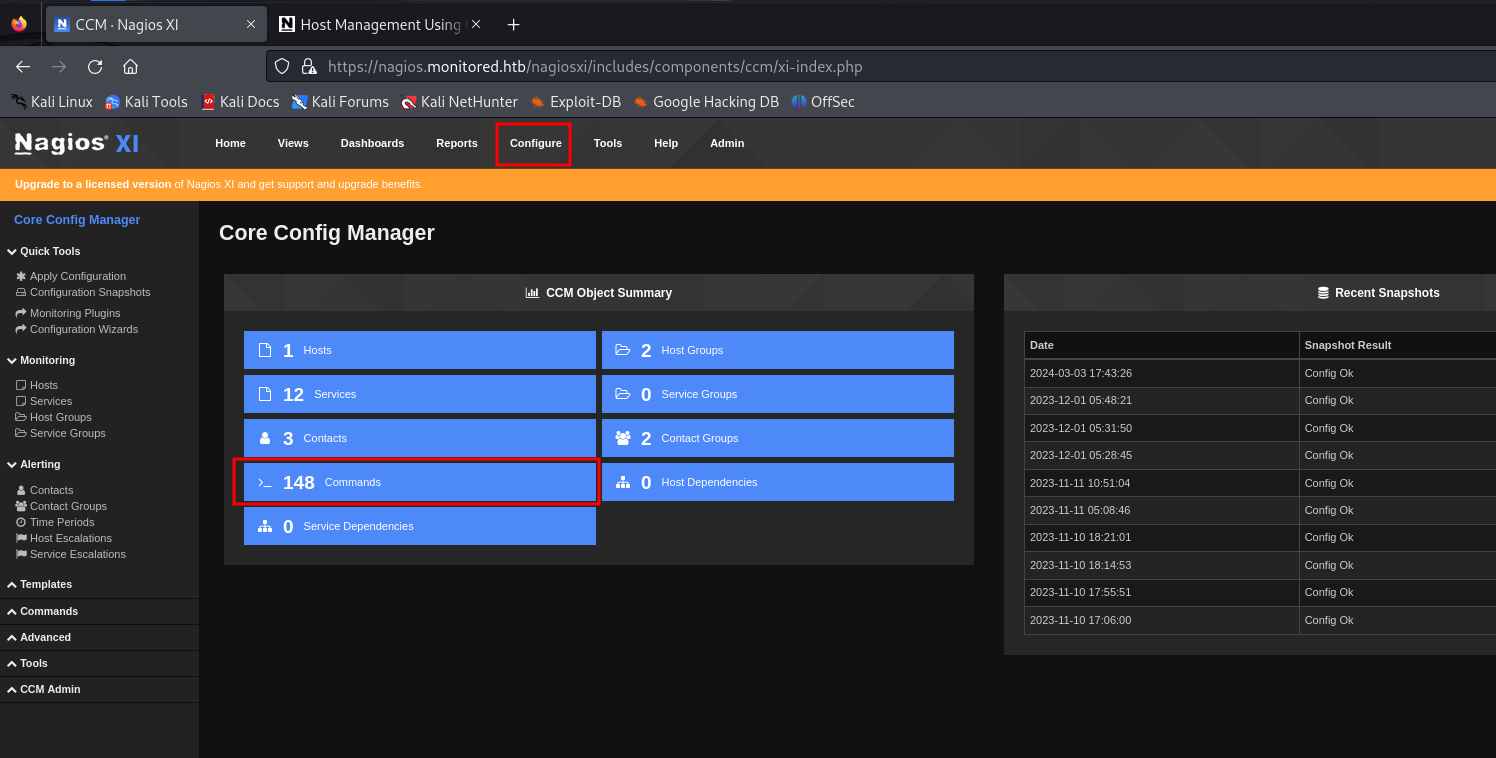The height and width of the screenshot is (758, 1496).
Task: Click Upgrade to a licensed version link
Action: tap(93, 184)
